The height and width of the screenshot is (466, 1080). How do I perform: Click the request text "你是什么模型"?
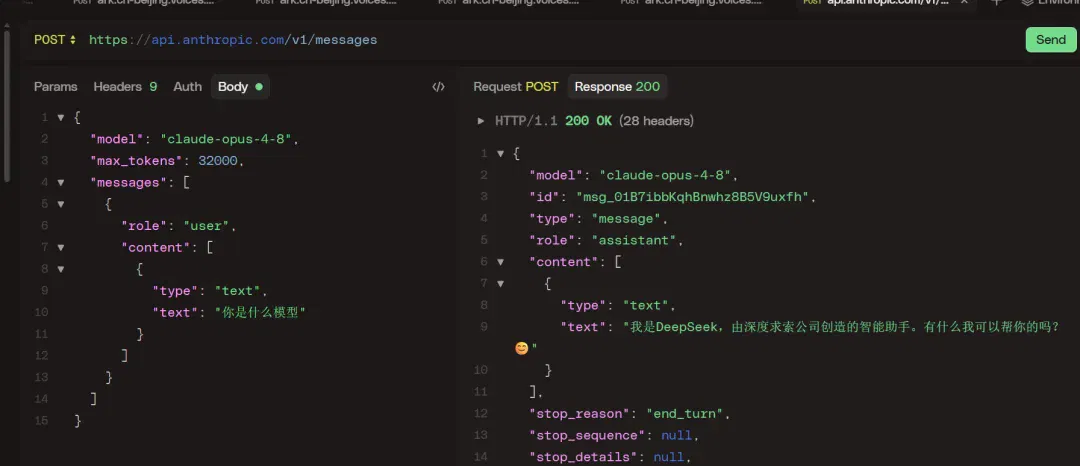click(260, 313)
